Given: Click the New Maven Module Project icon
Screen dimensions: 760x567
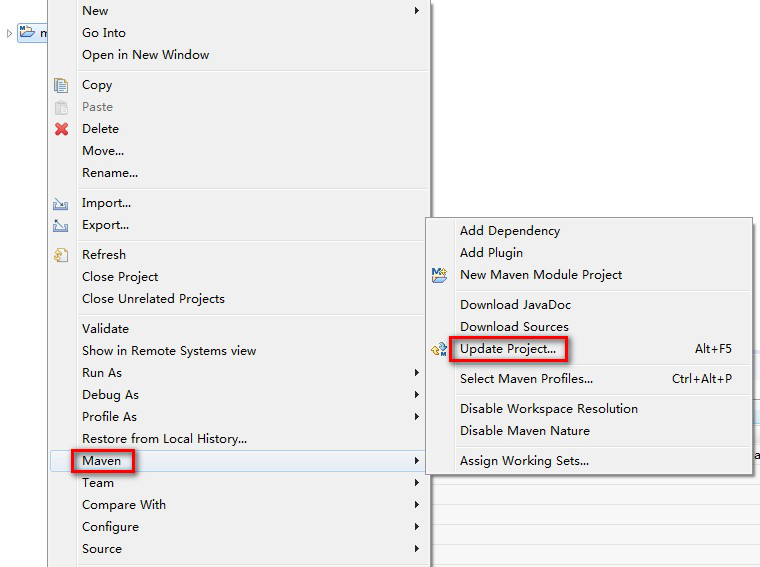Looking at the screenshot, I should pyautogui.click(x=439, y=275).
